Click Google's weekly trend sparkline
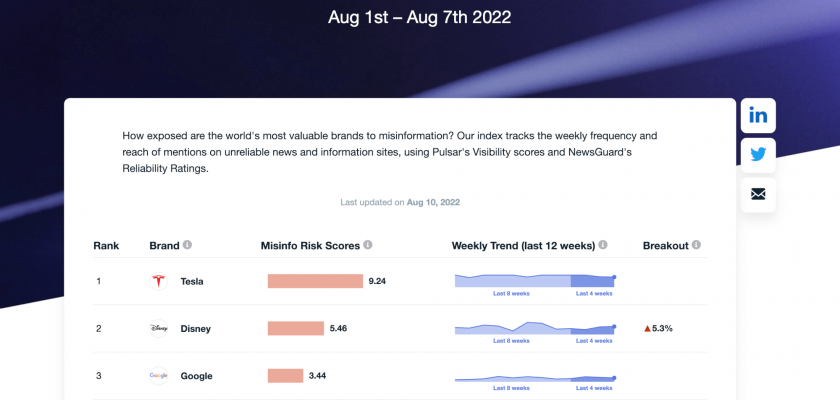The width and height of the screenshot is (840, 400). point(534,378)
